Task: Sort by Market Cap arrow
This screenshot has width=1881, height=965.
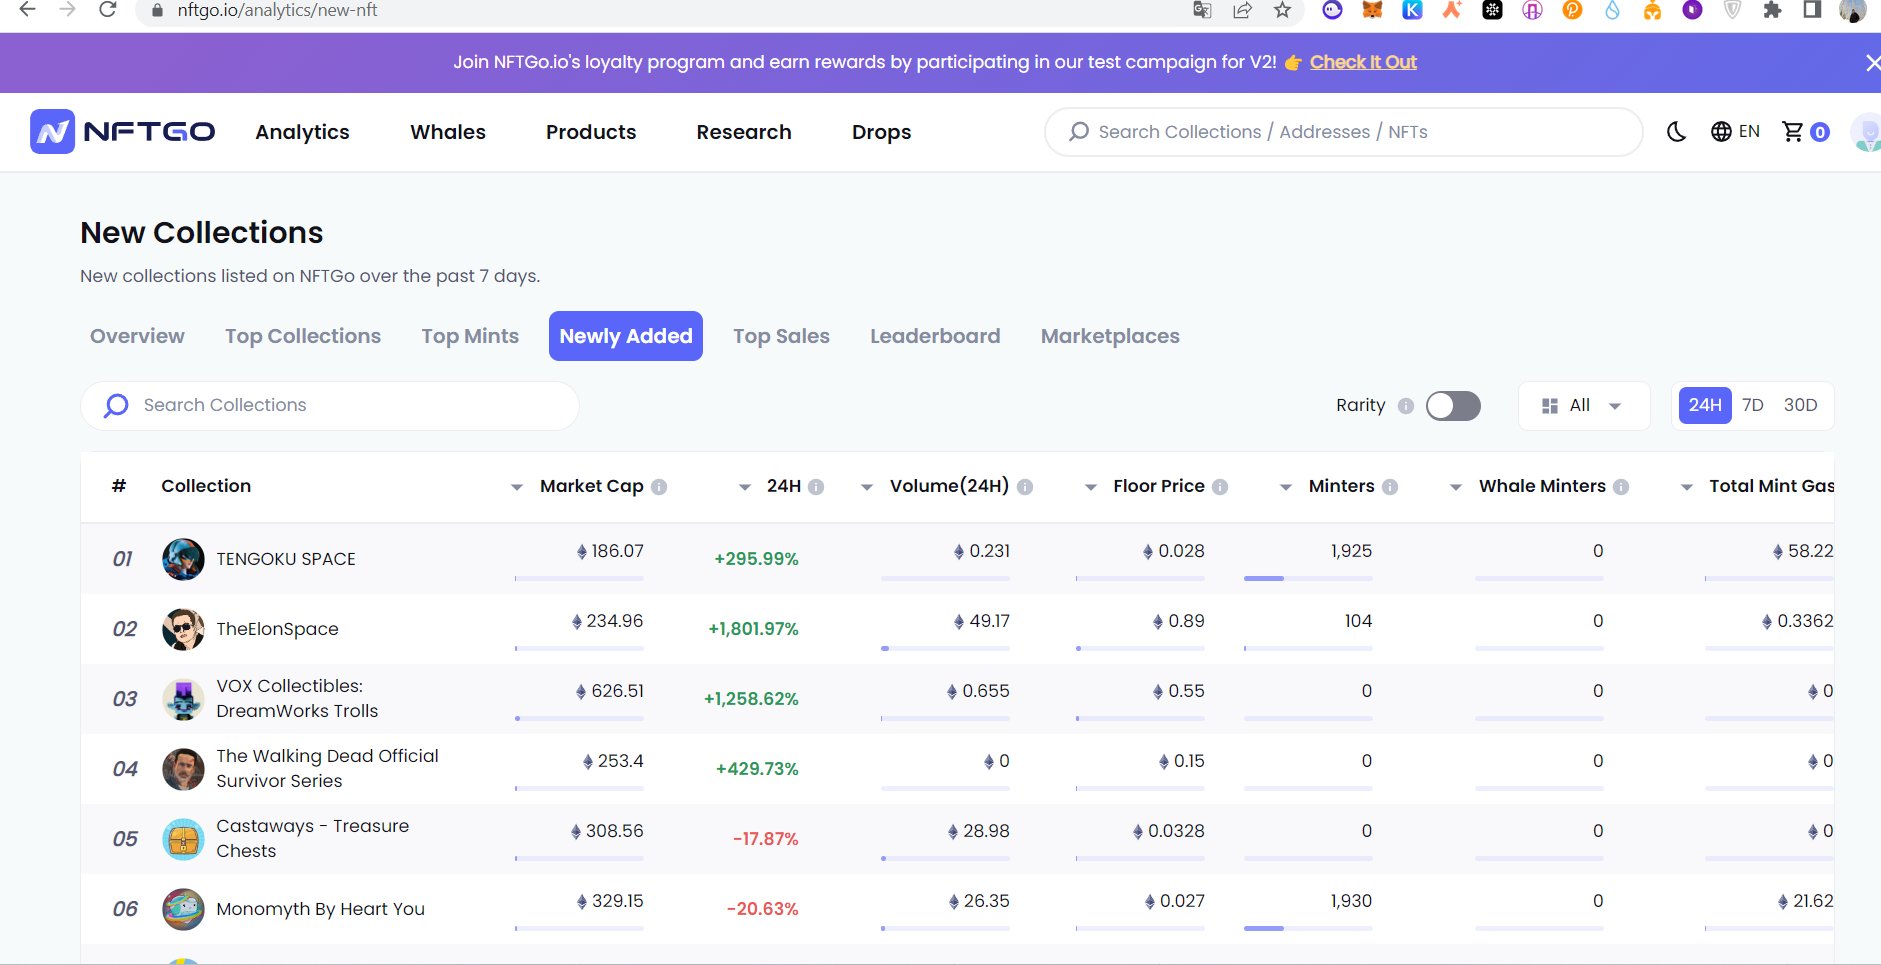Action: coord(517,487)
